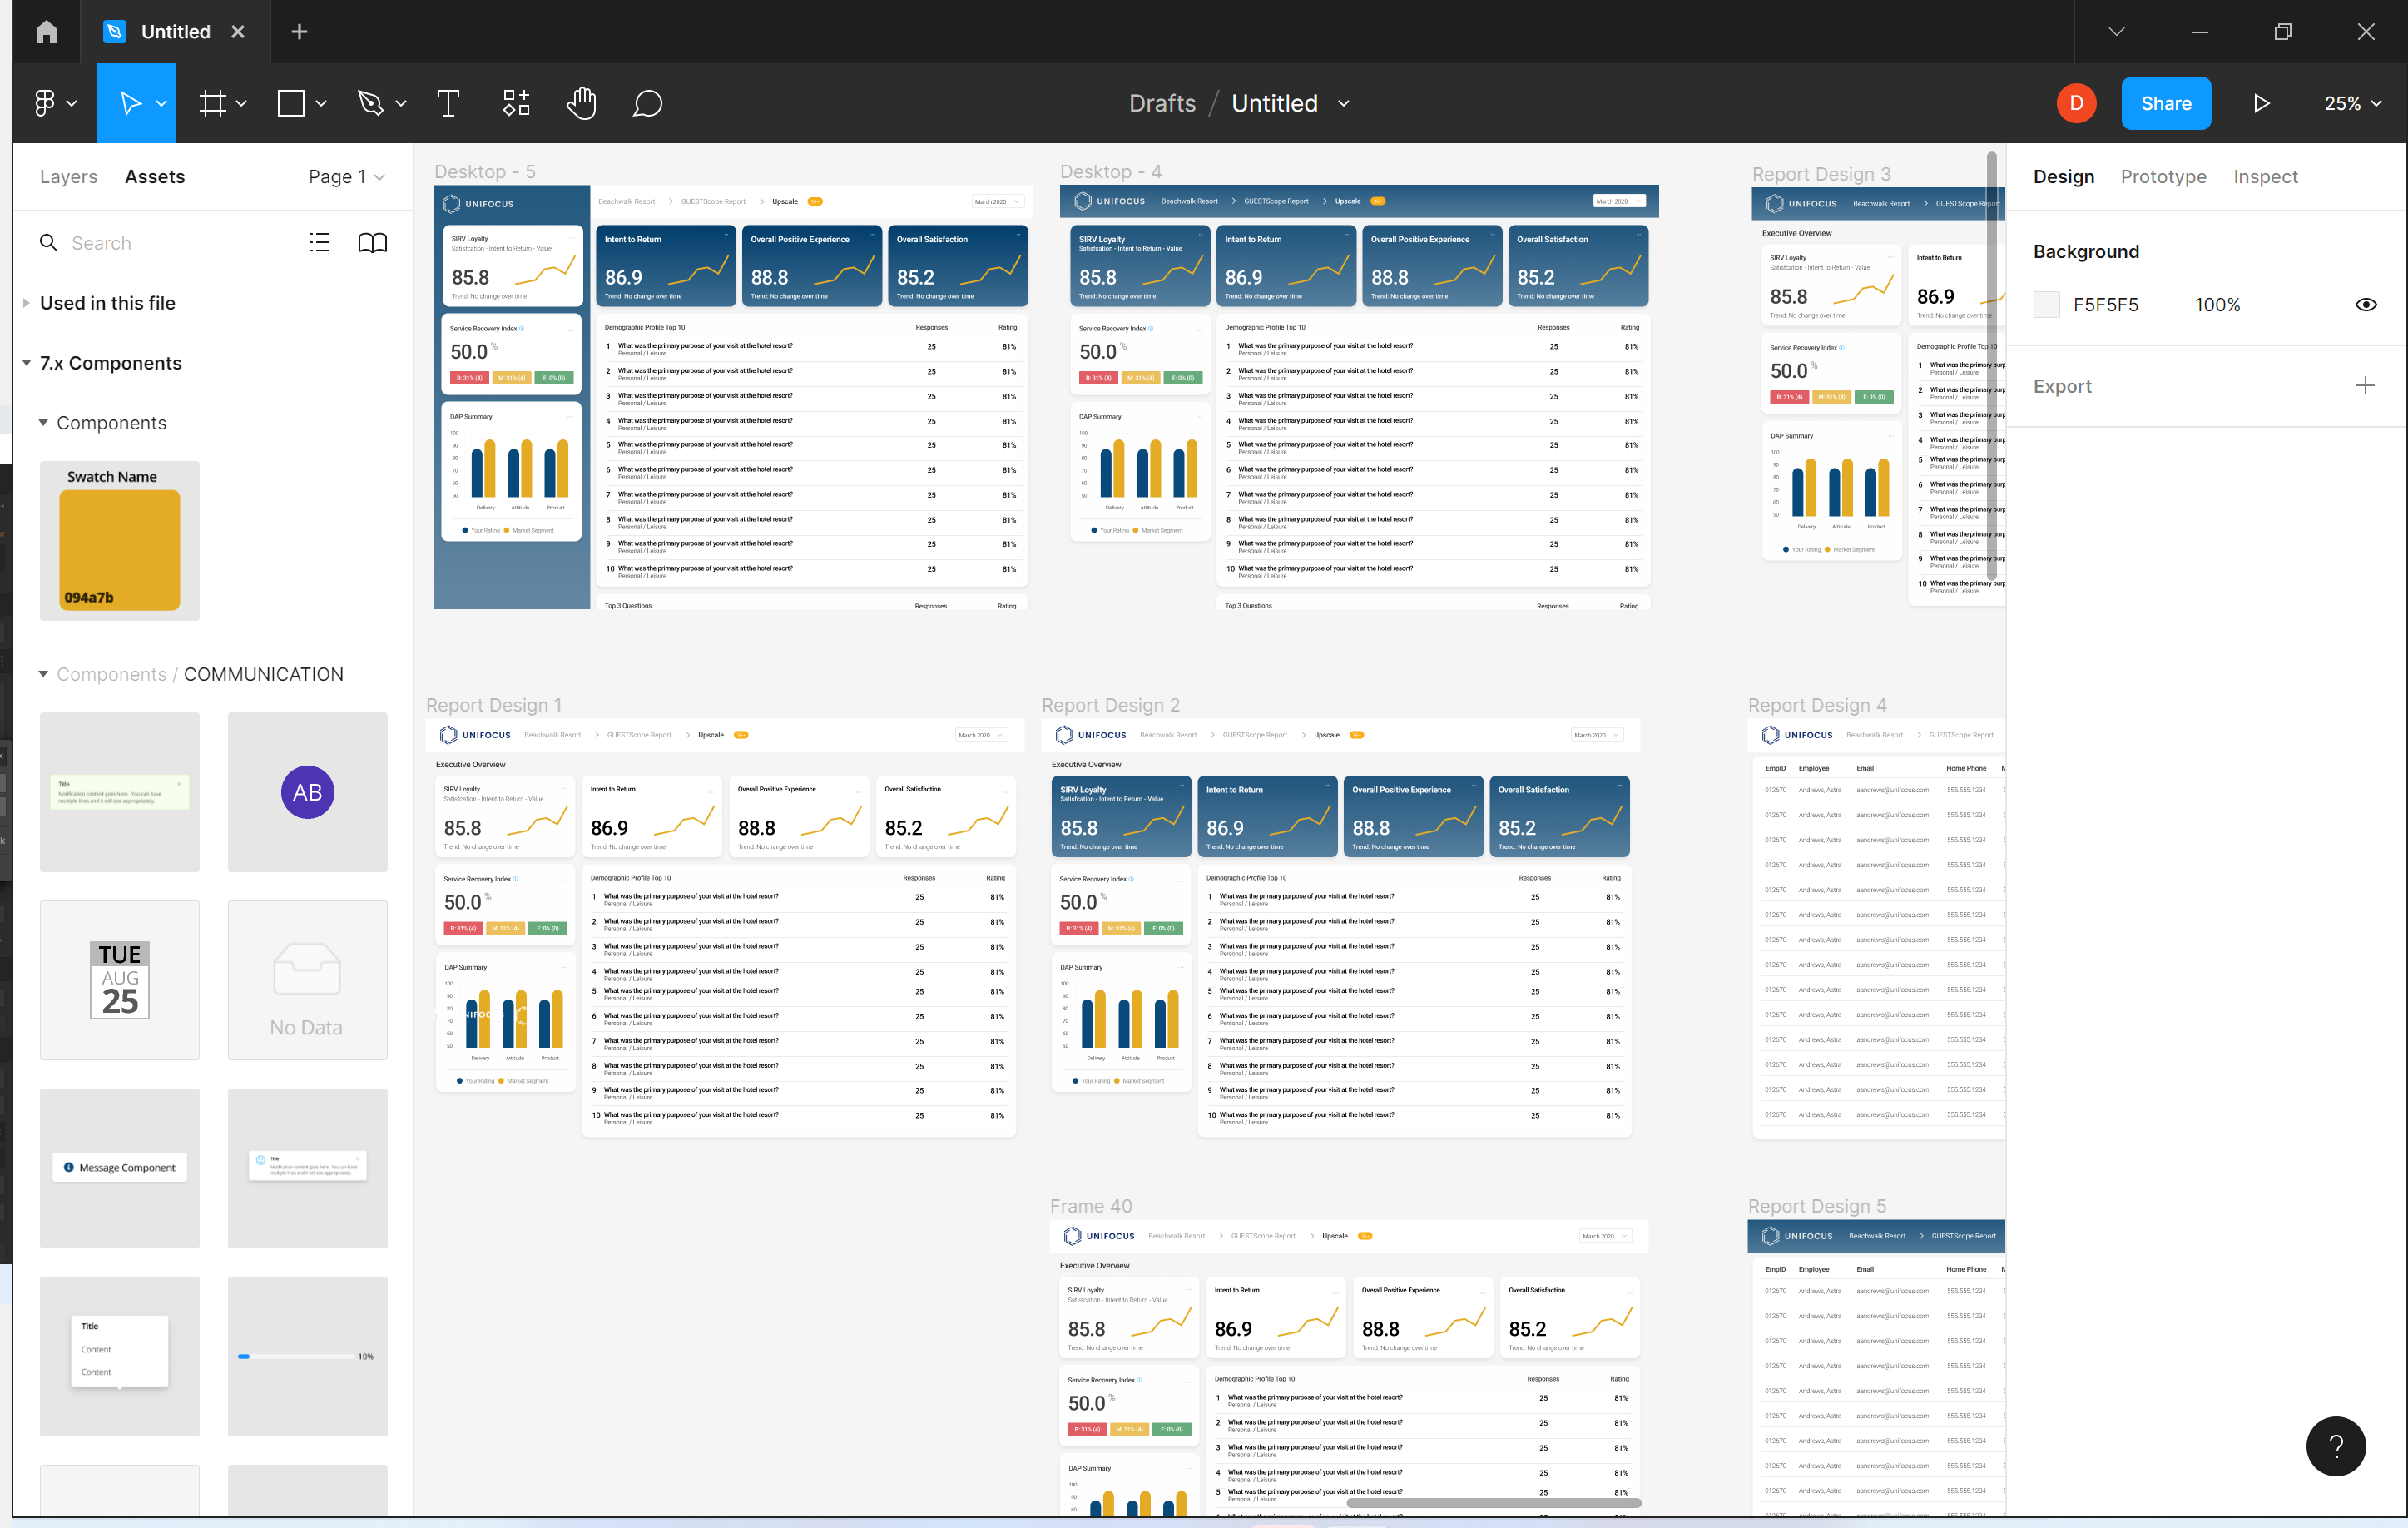Open the Resources components tool

click(x=516, y=103)
